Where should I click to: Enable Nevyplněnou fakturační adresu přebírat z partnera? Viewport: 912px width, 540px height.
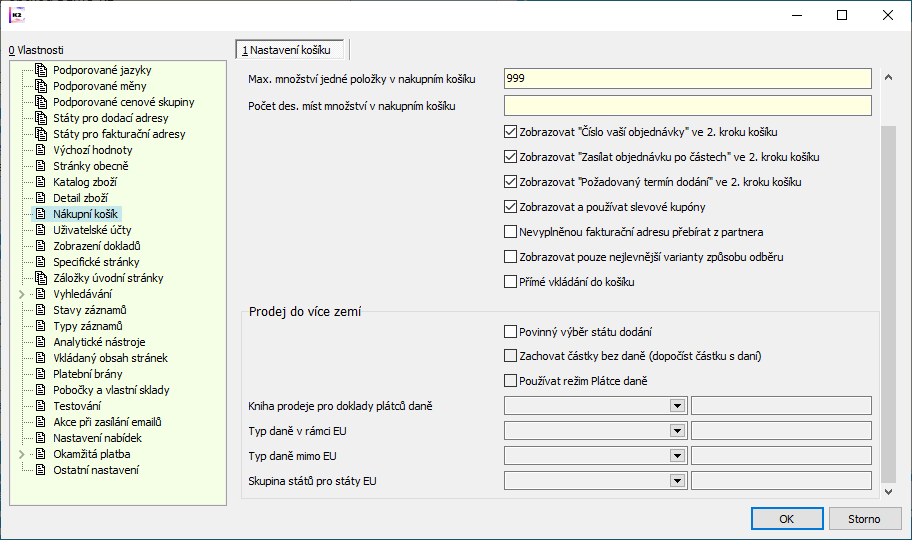coord(510,232)
